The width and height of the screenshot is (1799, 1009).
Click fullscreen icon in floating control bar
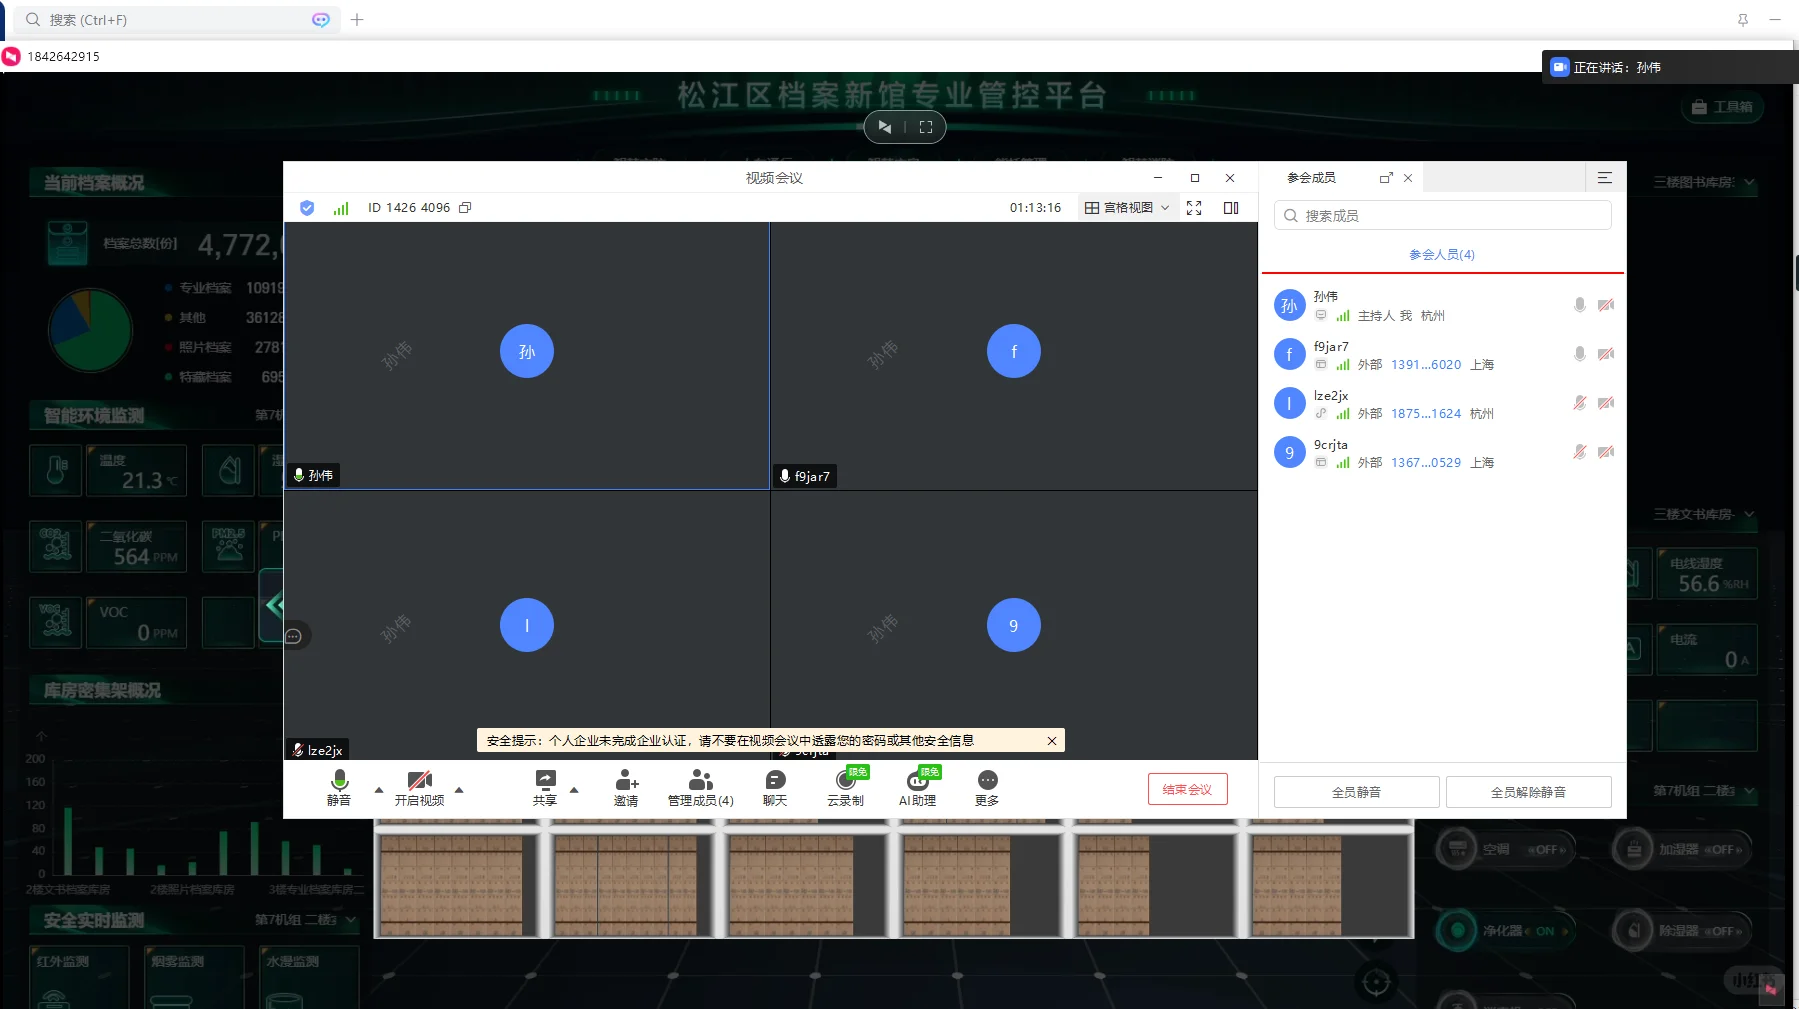[926, 127]
